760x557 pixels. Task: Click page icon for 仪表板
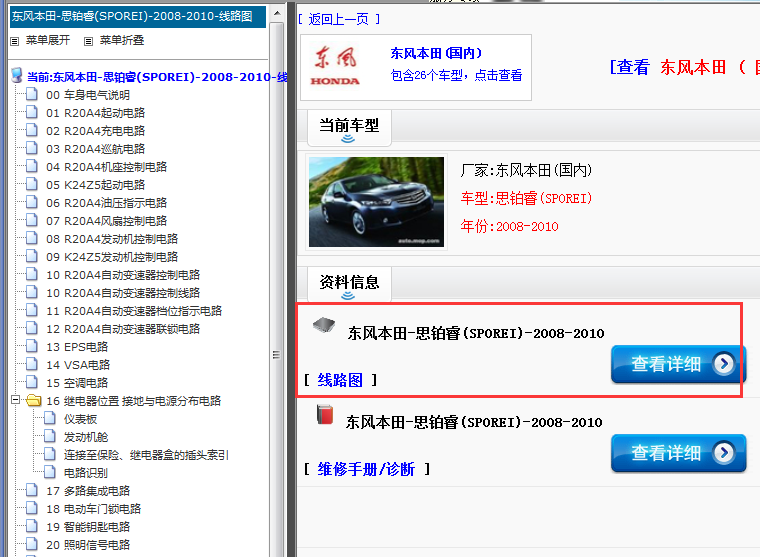coord(50,418)
